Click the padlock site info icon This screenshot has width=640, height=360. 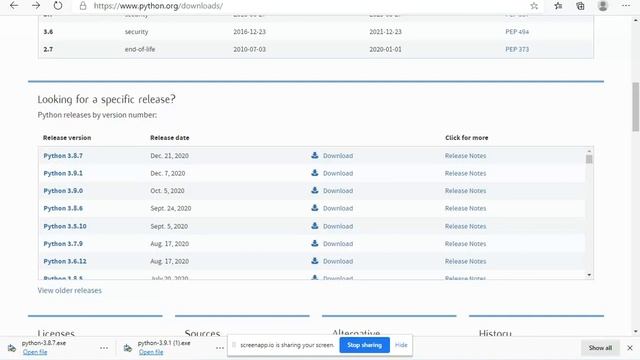coord(83,6)
